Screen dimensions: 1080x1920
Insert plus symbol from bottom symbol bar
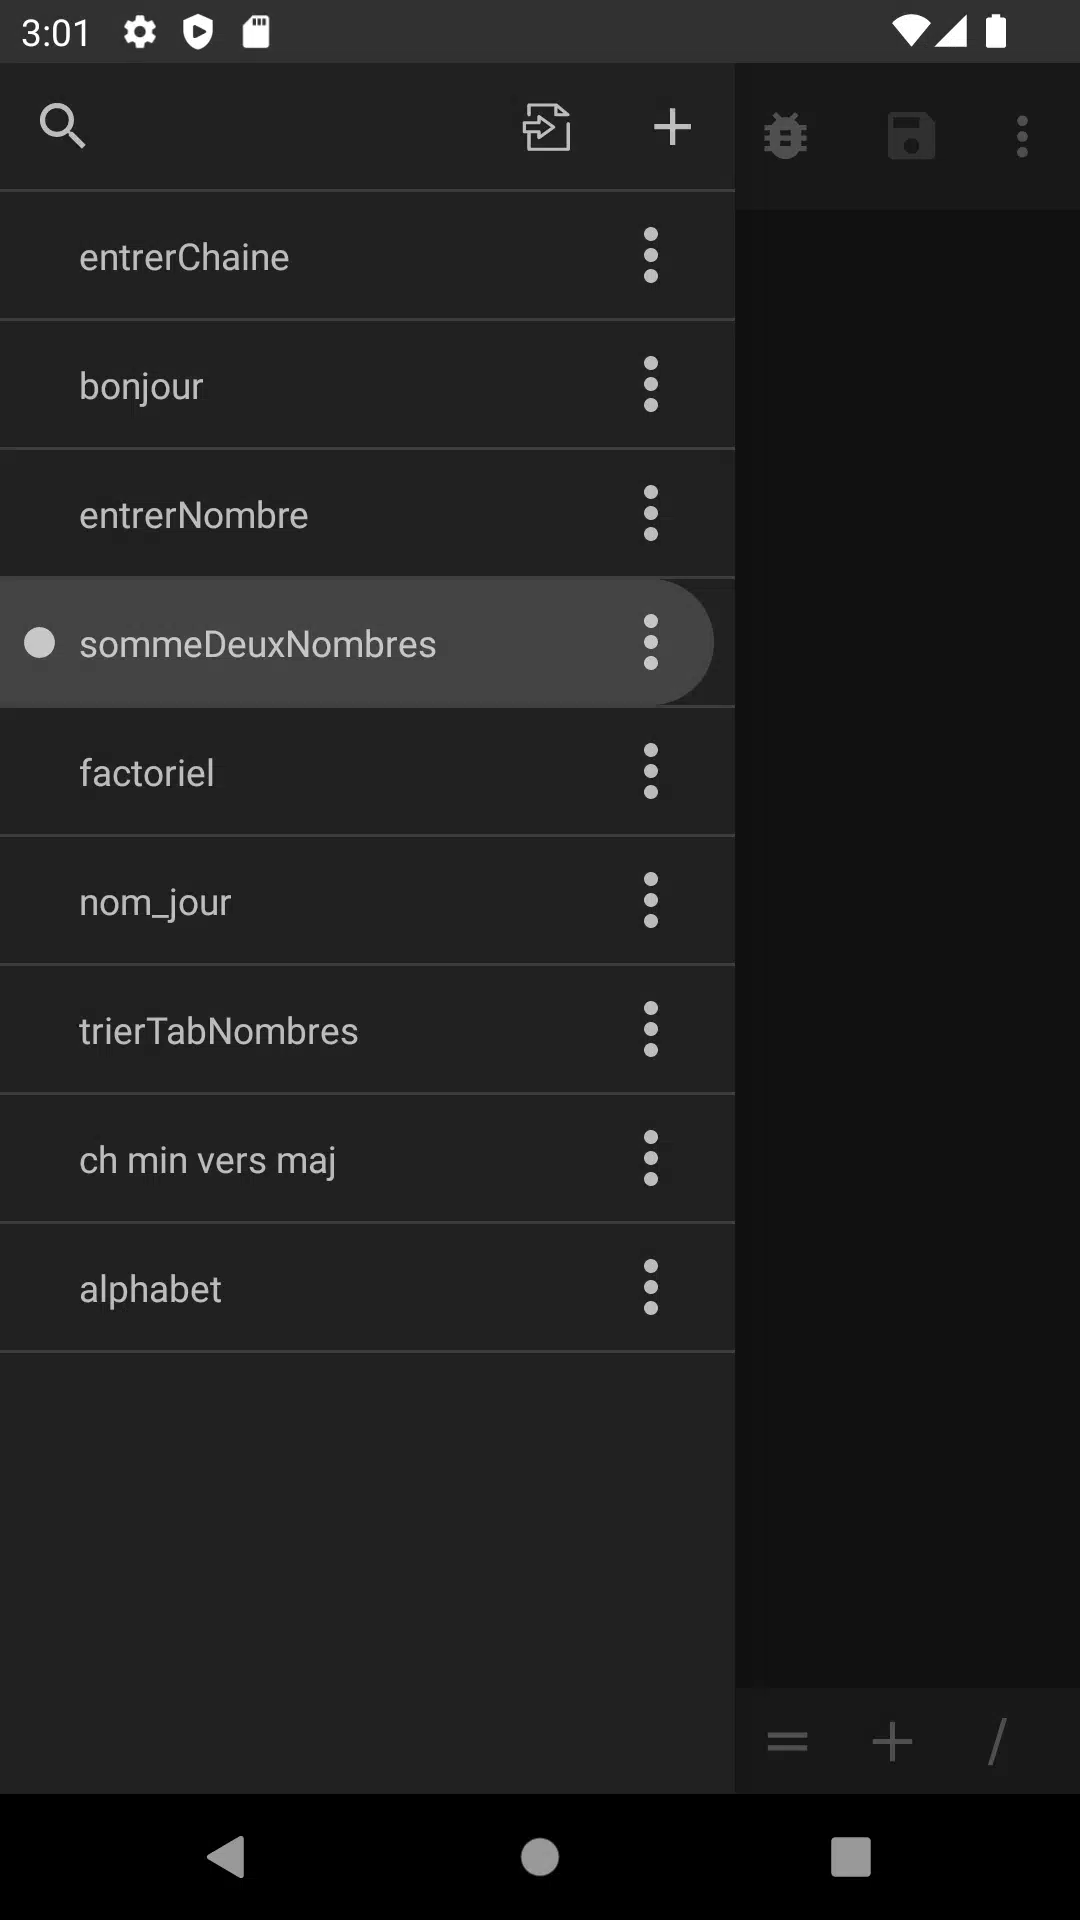point(892,1742)
